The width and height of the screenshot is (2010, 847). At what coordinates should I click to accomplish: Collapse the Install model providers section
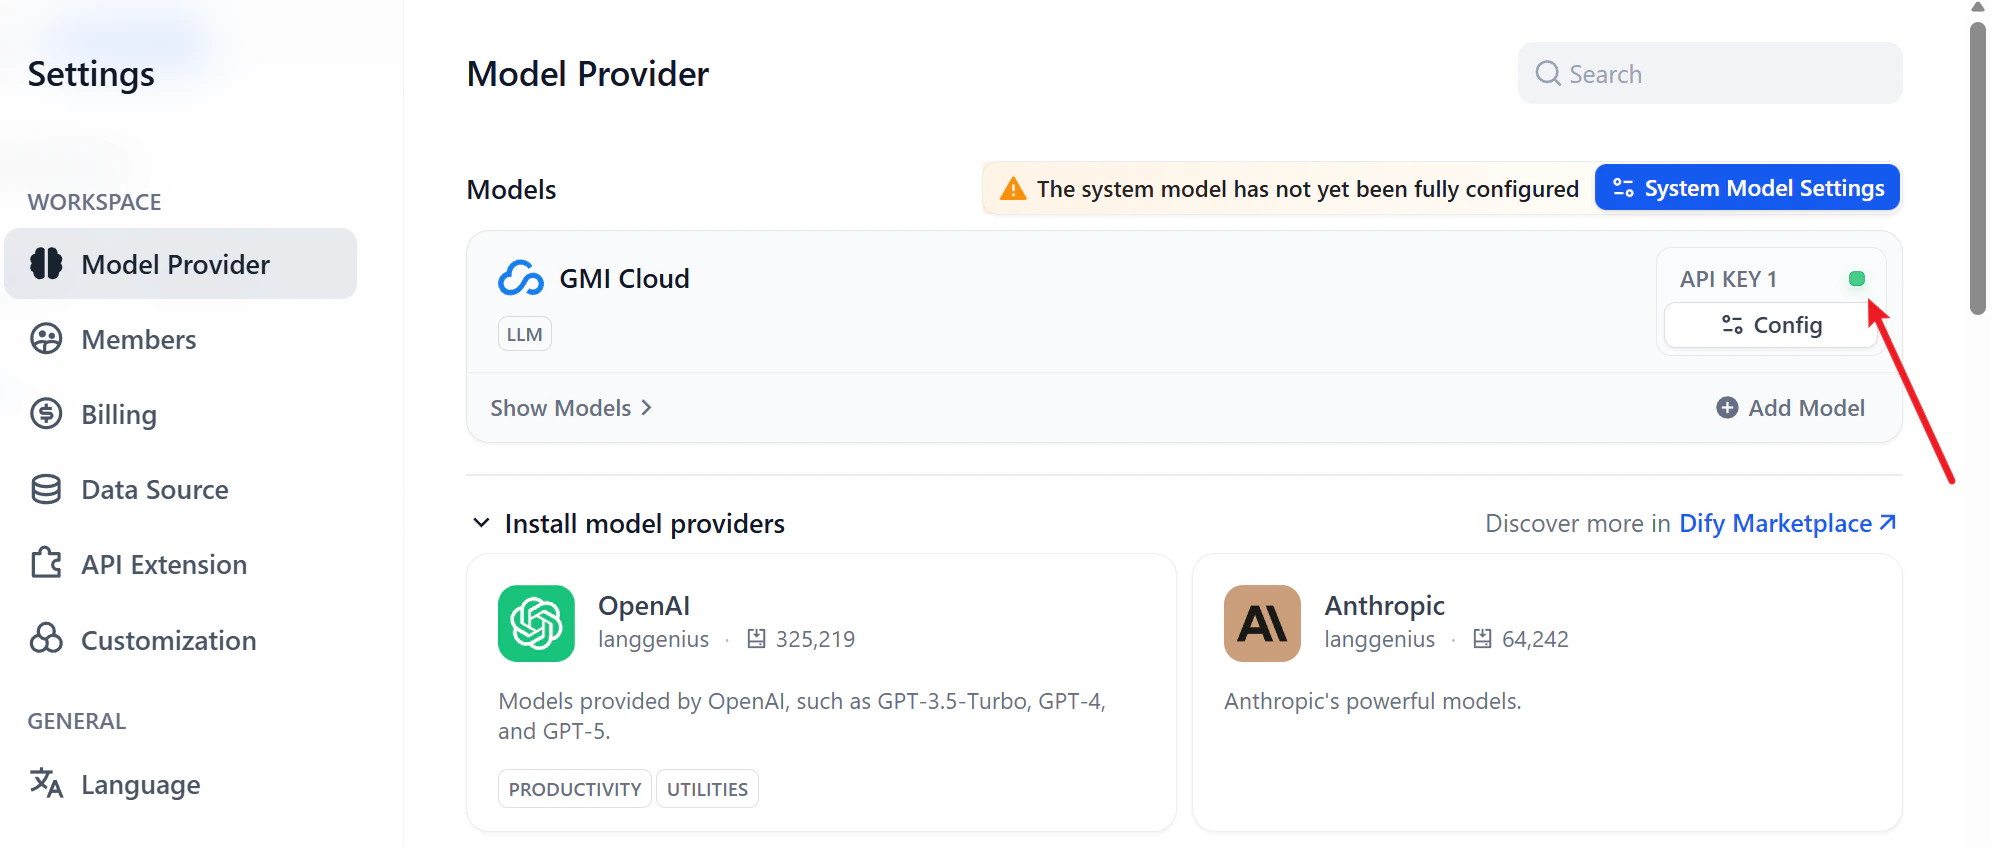tap(481, 523)
